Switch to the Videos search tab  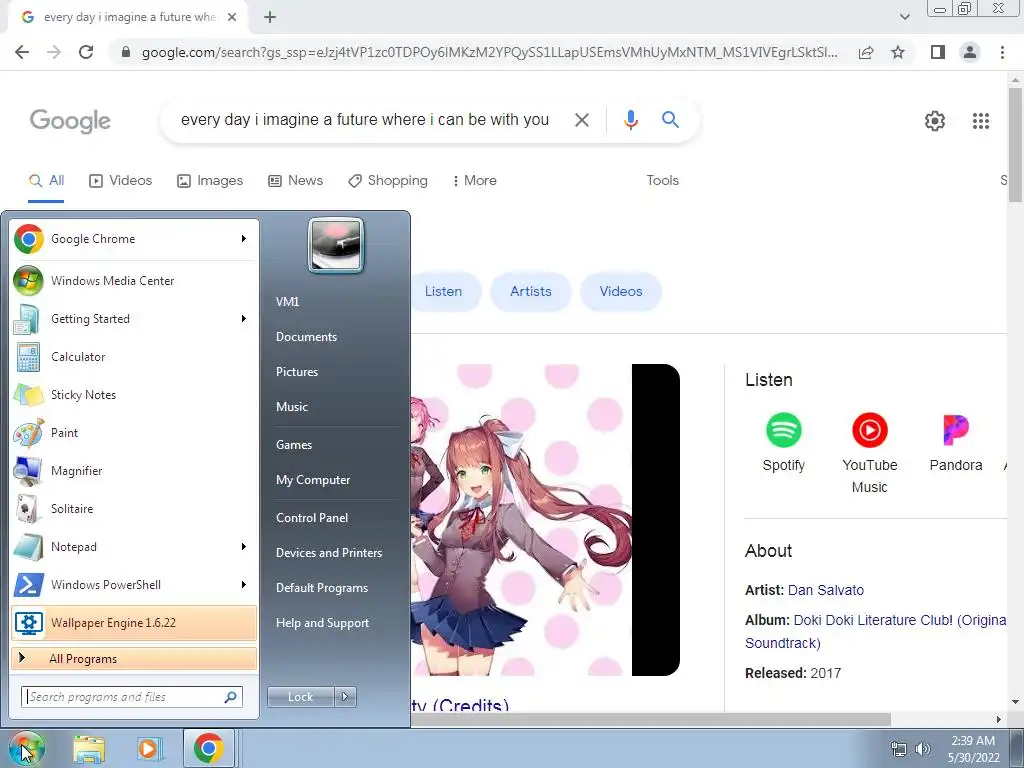pos(121,180)
